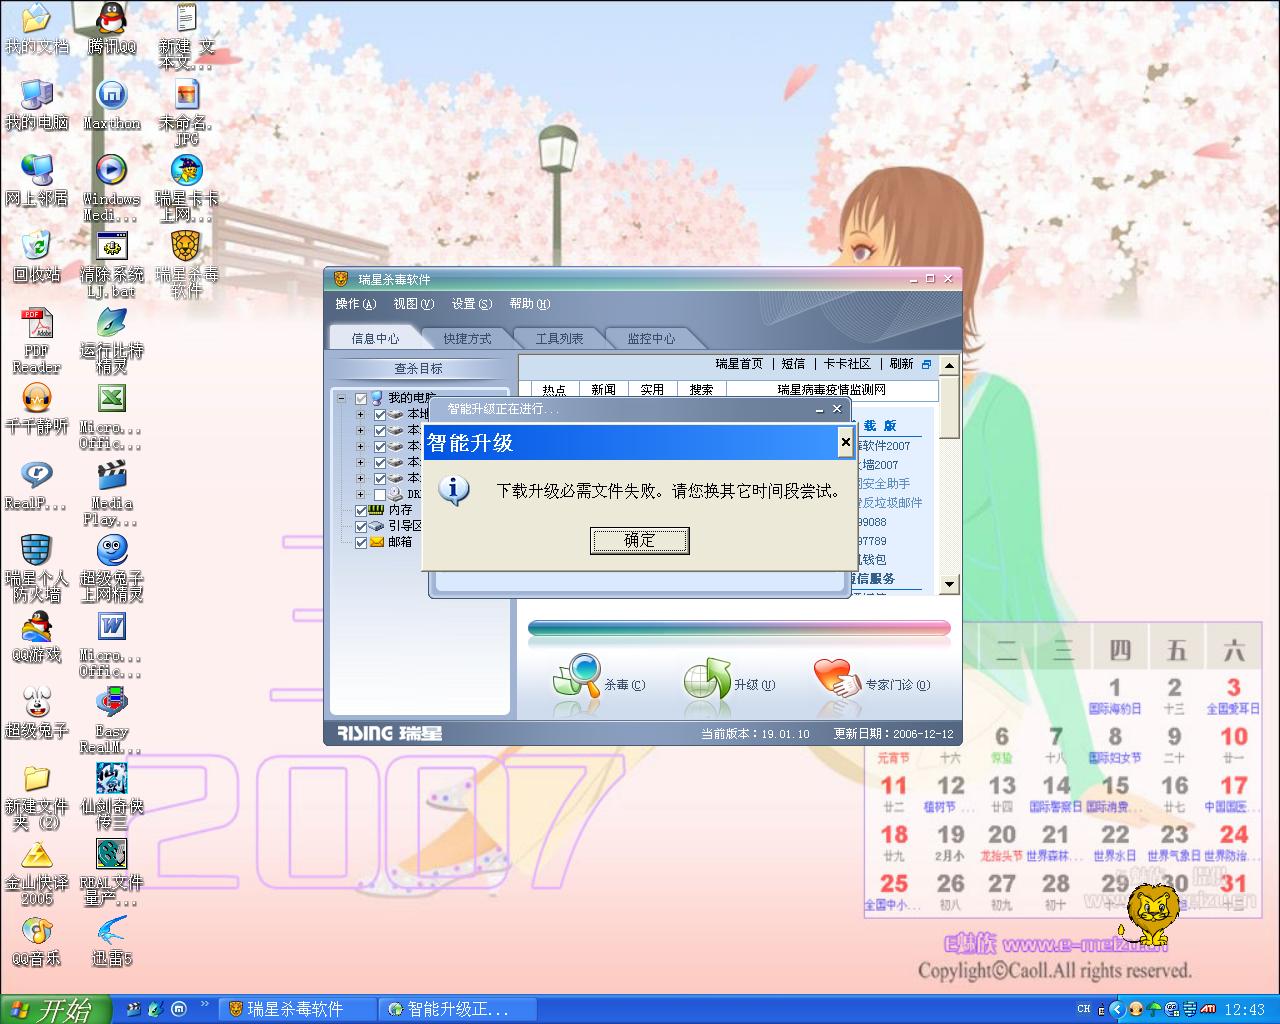The width and height of the screenshot is (1280, 1024).
Task: Select the 回收站 recycle bin icon
Action: click(x=37, y=257)
